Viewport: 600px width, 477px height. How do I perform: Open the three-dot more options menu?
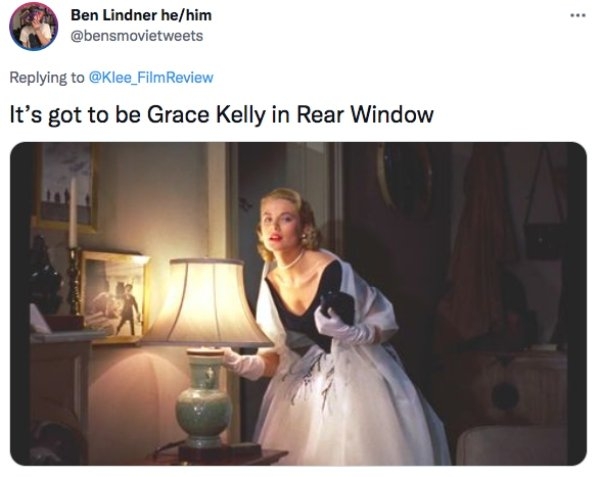578,16
